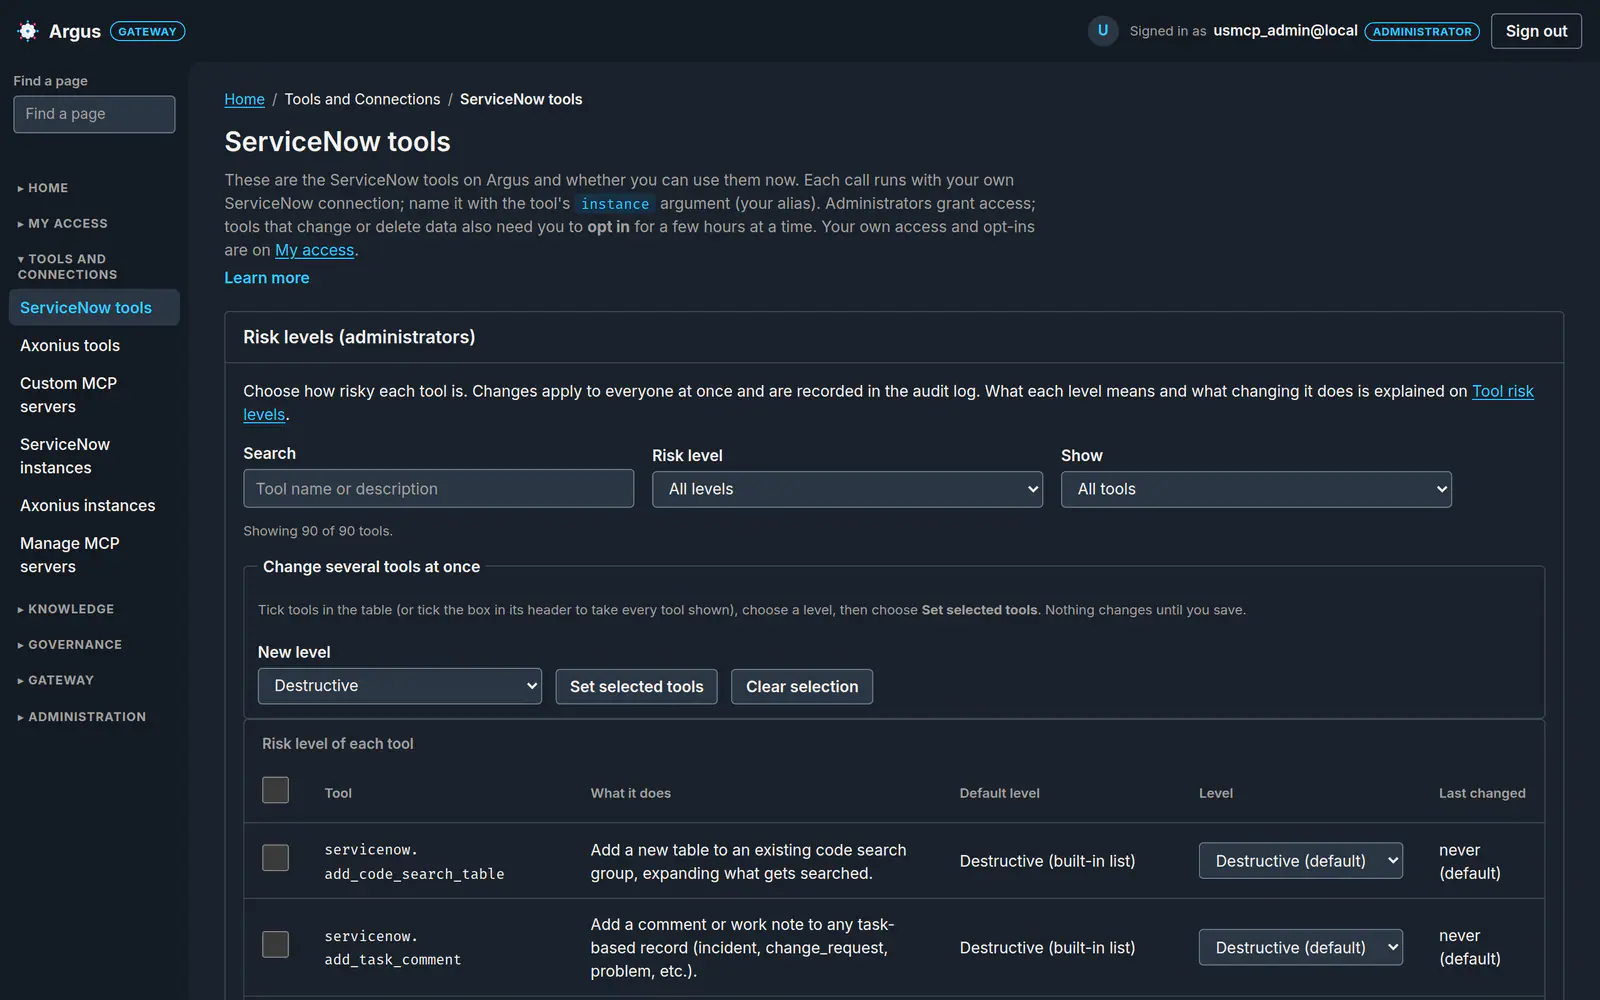Open Manage MCP servers page
The width and height of the screenshot is (1600, 1000).
point(94,555)
